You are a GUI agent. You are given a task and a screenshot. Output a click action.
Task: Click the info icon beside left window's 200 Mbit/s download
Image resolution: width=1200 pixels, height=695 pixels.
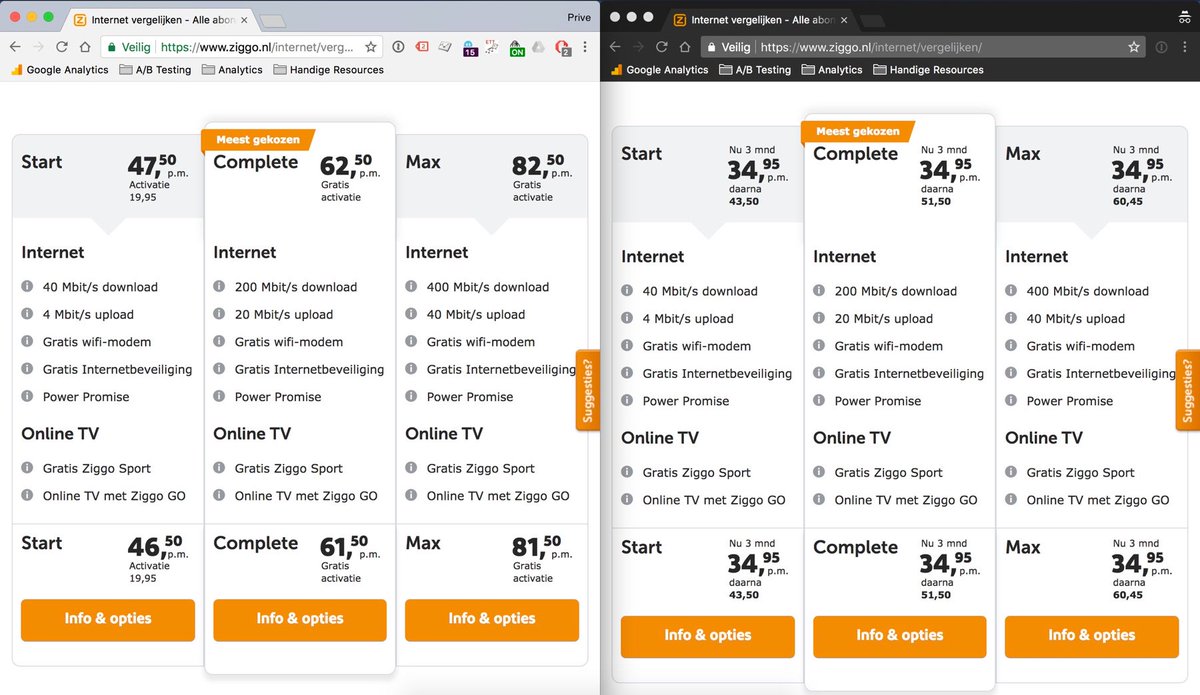coord(219,287)
